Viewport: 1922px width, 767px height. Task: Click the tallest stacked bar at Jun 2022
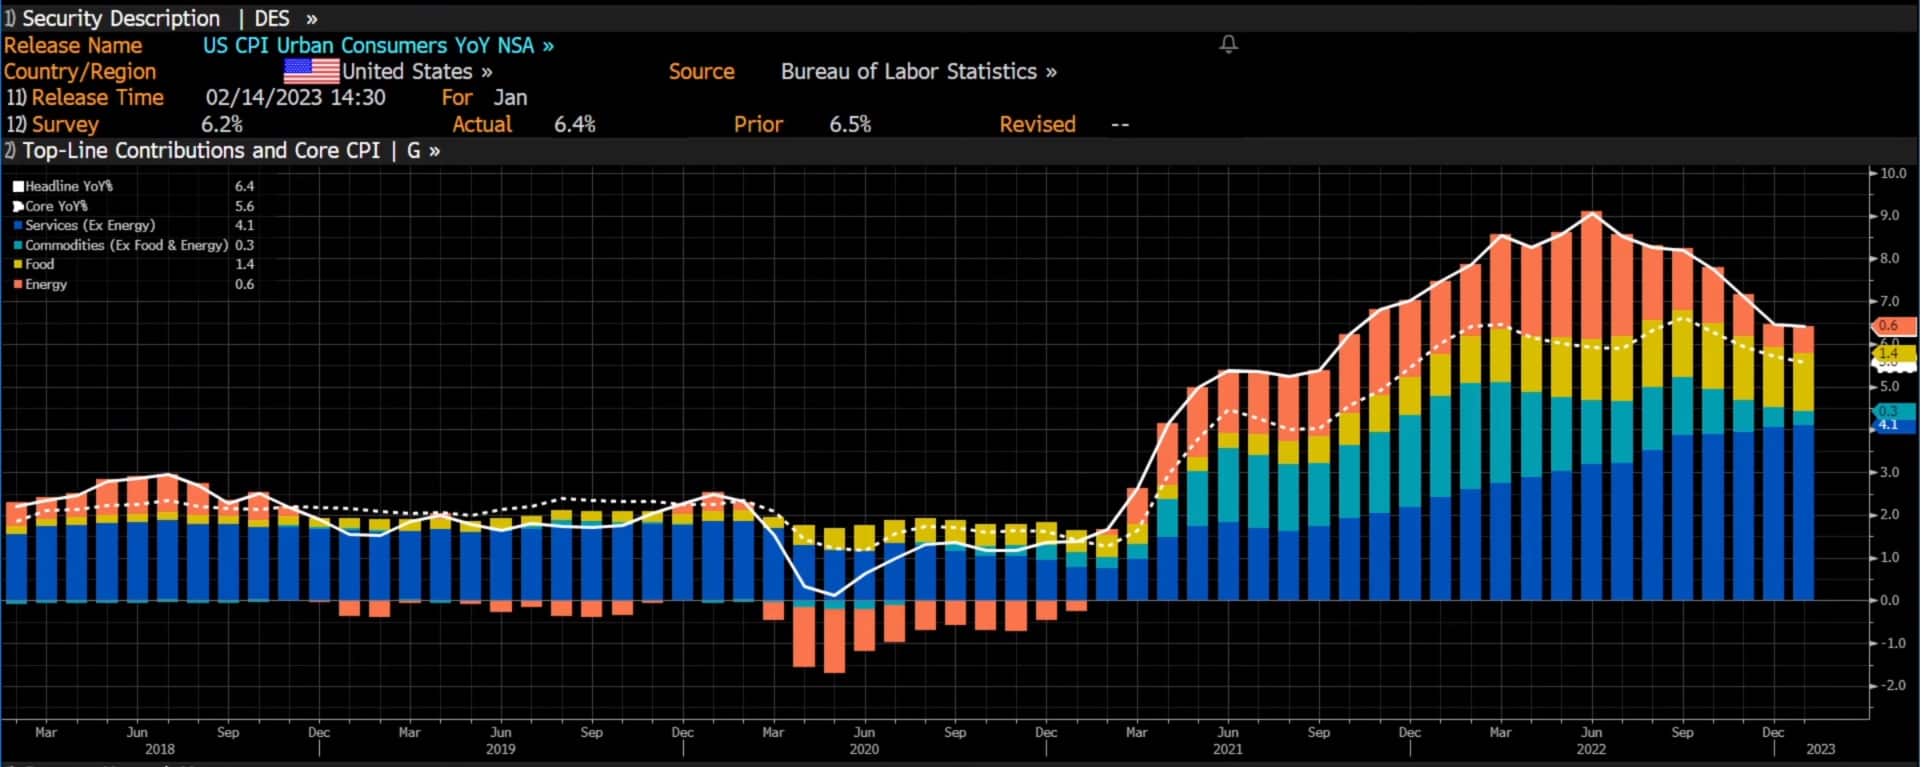(1591, 406)
